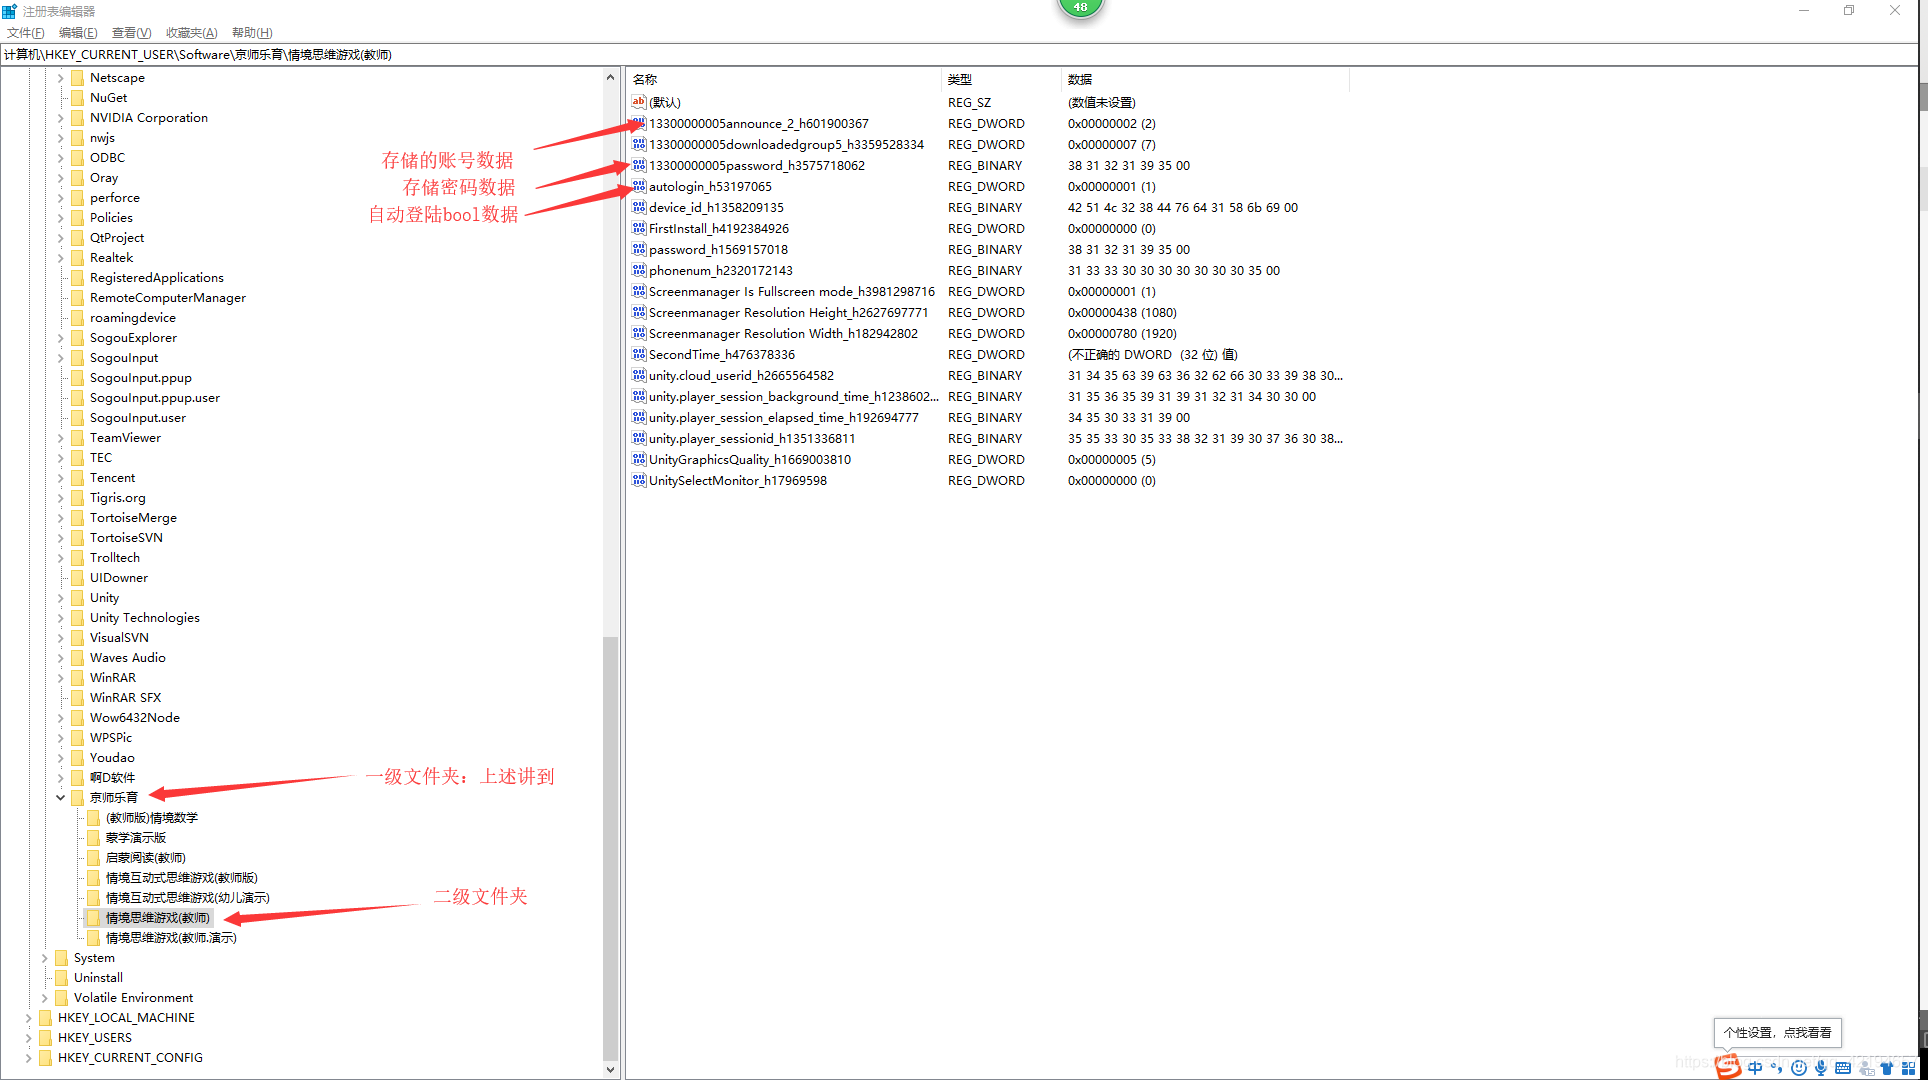Select the 启蒙阅读(教师) tree item

(x=146, y=858)
